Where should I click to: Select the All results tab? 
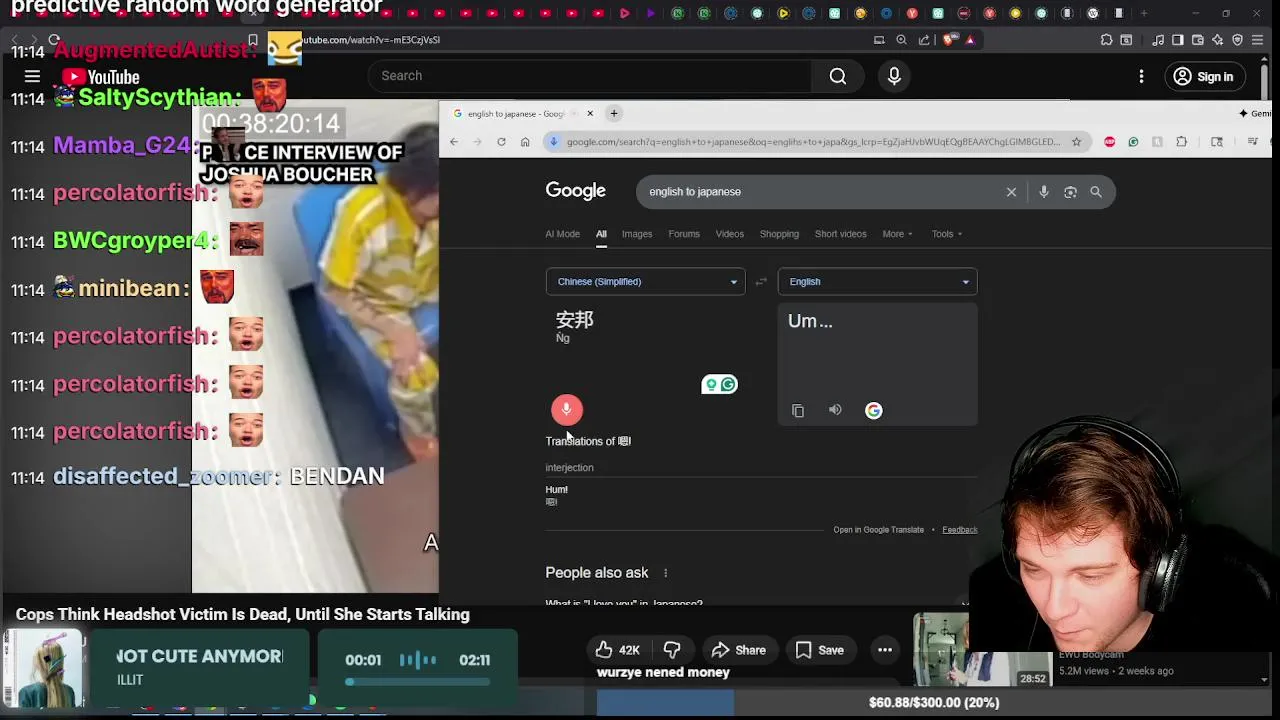601,234
